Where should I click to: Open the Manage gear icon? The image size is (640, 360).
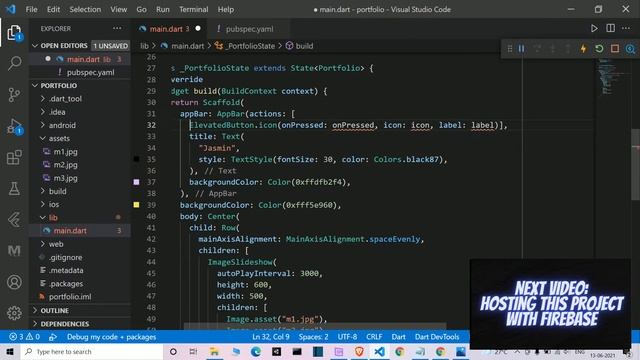coord(14,313)
